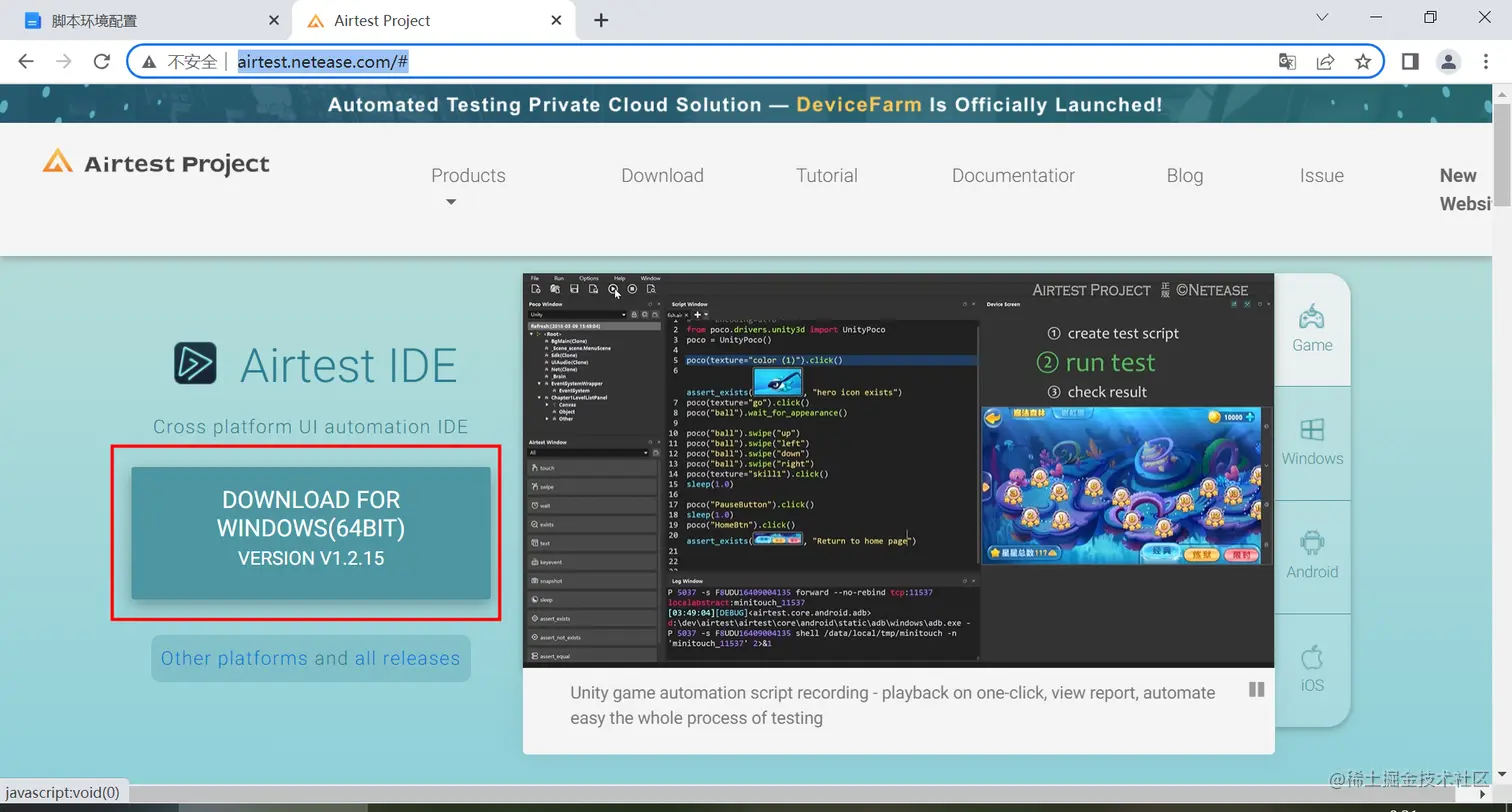Viewport: 1512px width, 812px height.
Task: Select the Airtest Project tab
Action: 434,20
